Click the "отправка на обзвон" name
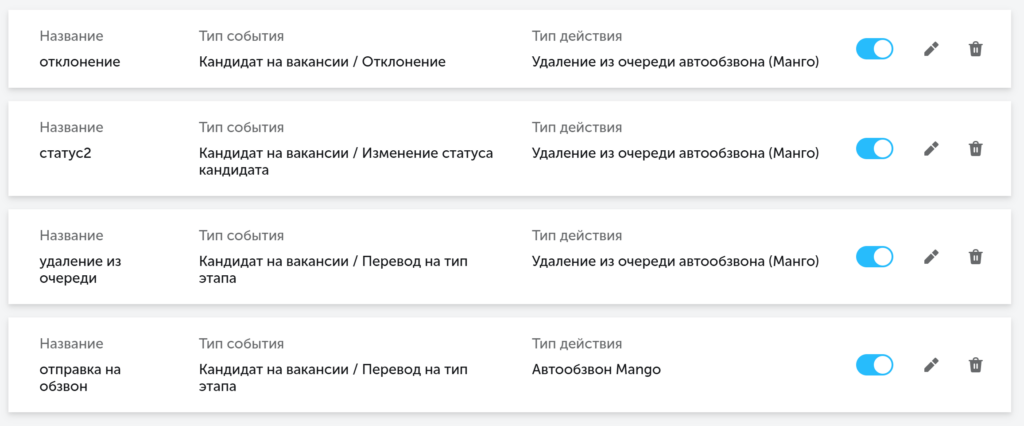The height and width of the screenshot is (426, 1024). pos(80,378)
